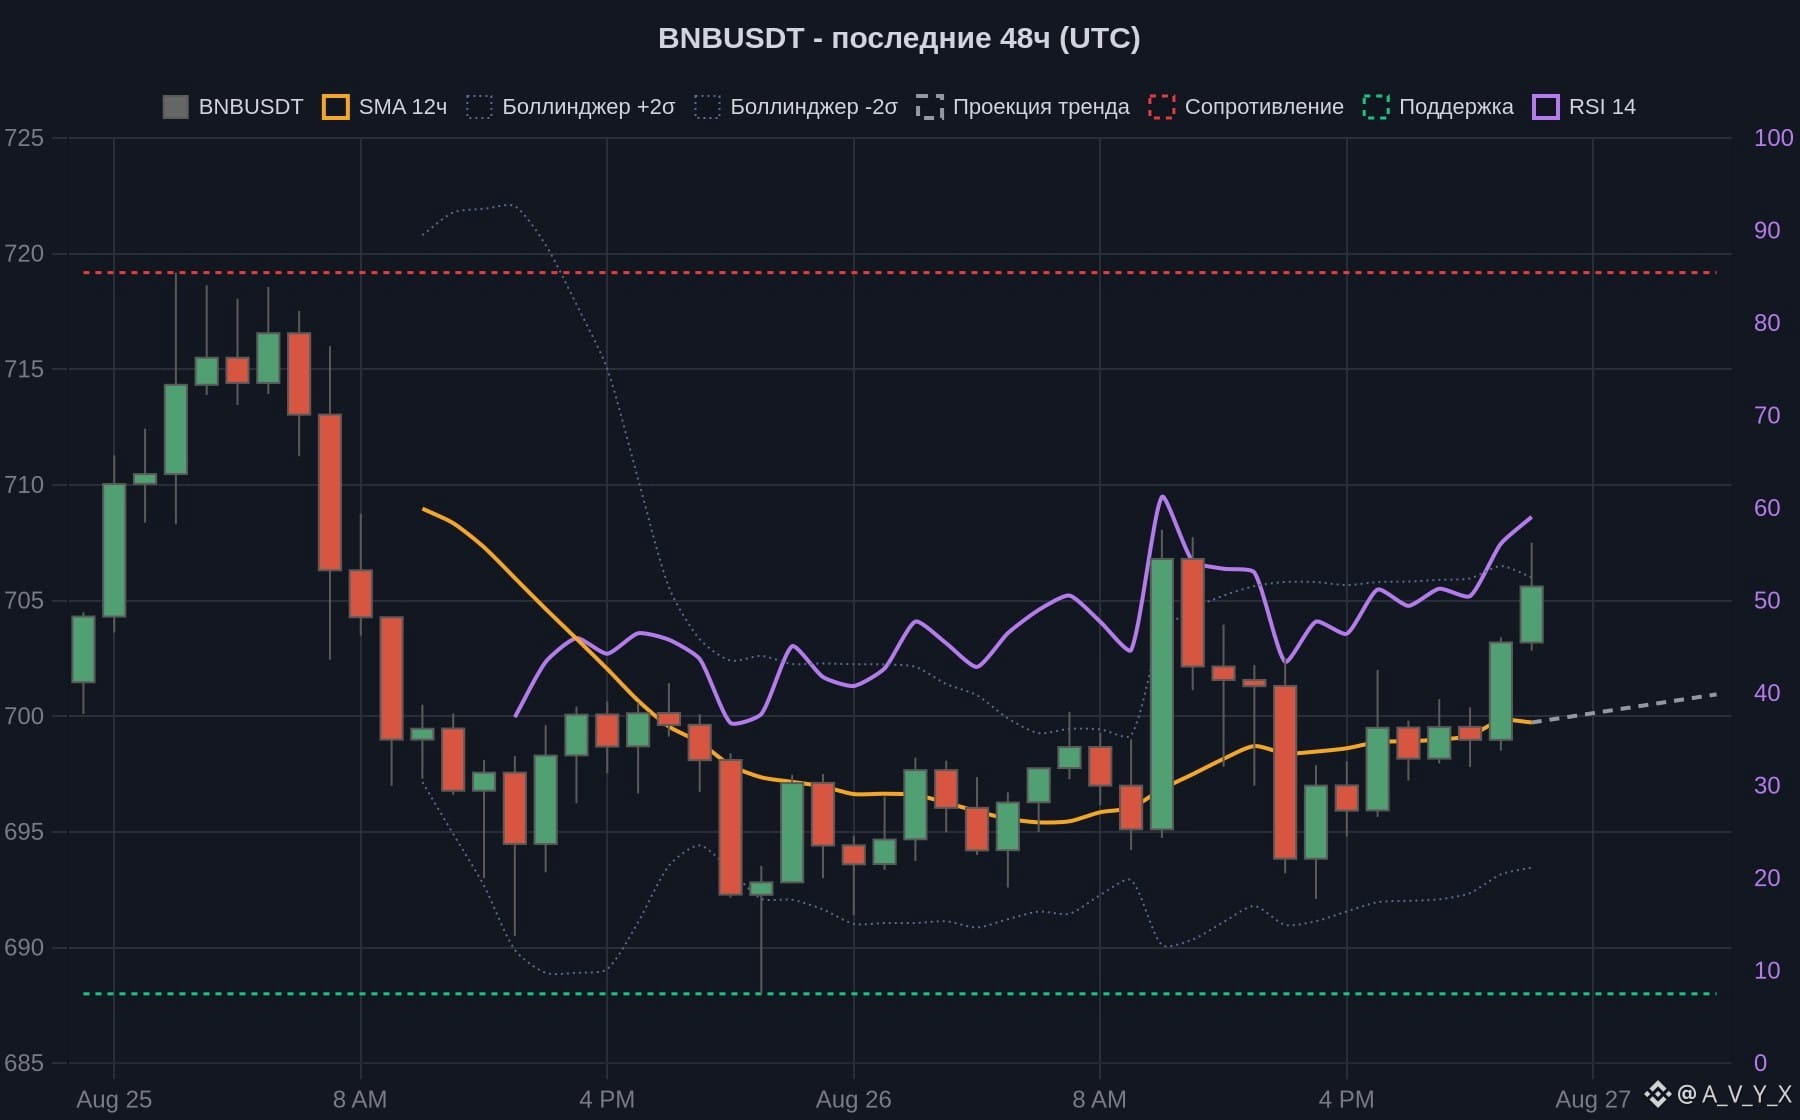Click the RSI 40 axis label
Image resolution: width=1800 pixels, height=1120 pixels.
point(1767,693)
